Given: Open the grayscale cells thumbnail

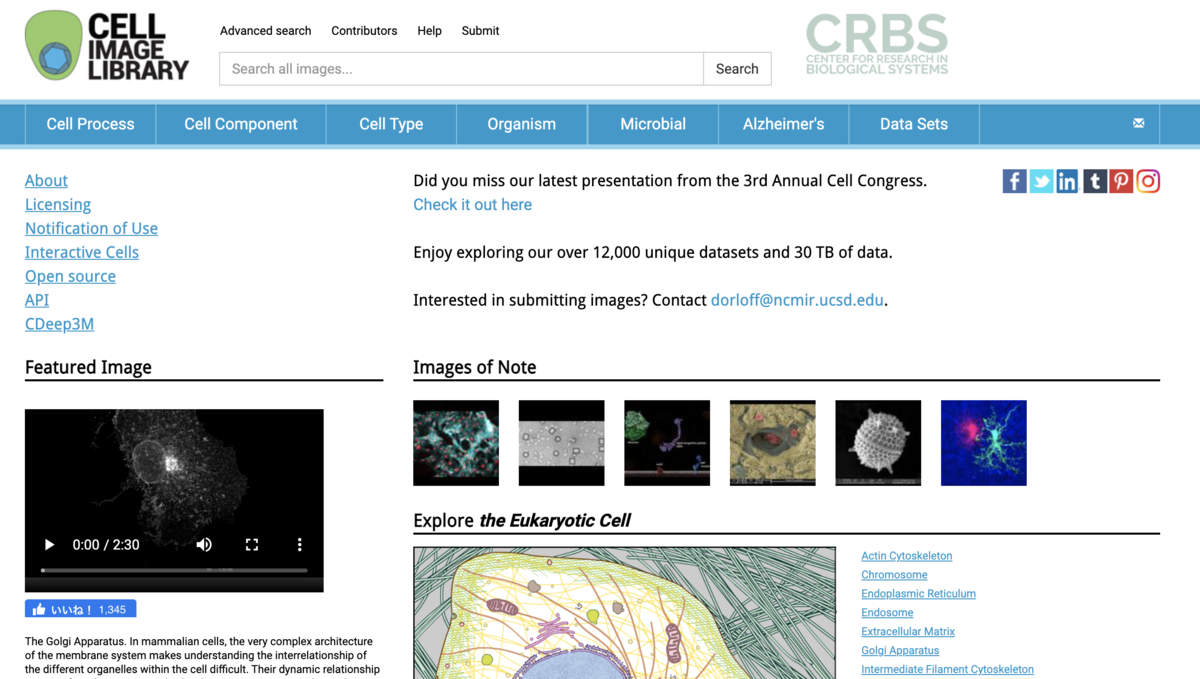Looking at the screenshot, I should 562,443.
